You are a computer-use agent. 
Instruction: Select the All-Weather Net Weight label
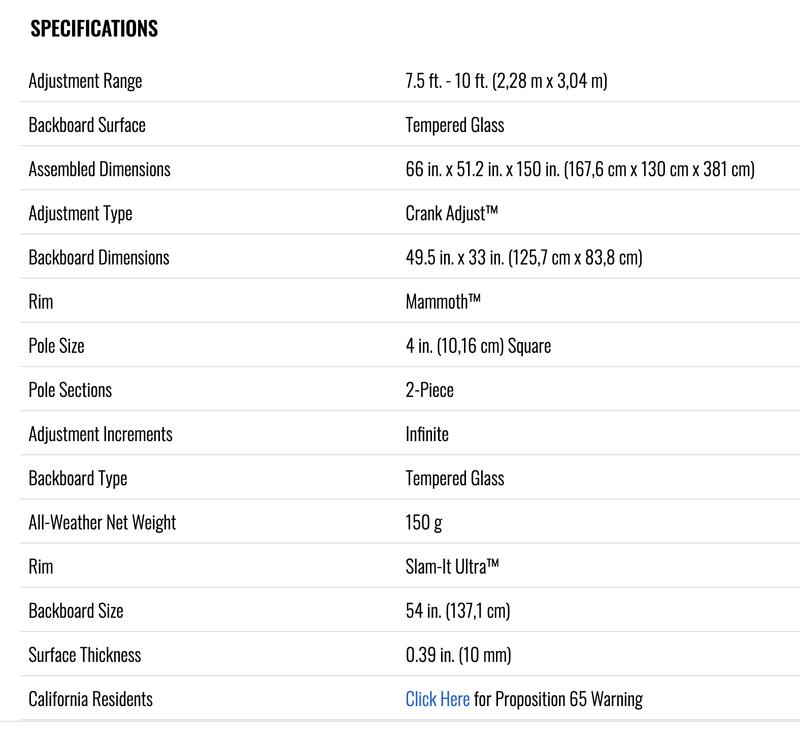coord(102,522)
